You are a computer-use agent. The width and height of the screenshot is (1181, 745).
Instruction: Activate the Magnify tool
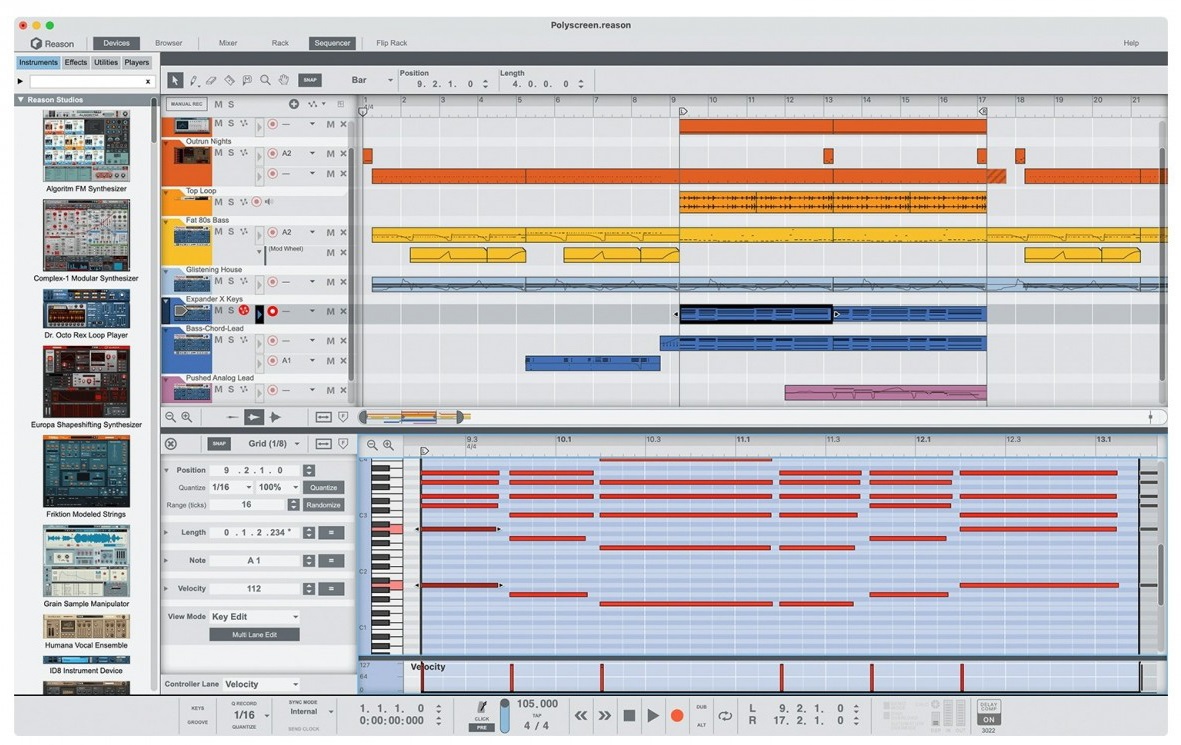pyautogui.click(x=265, y=80)
